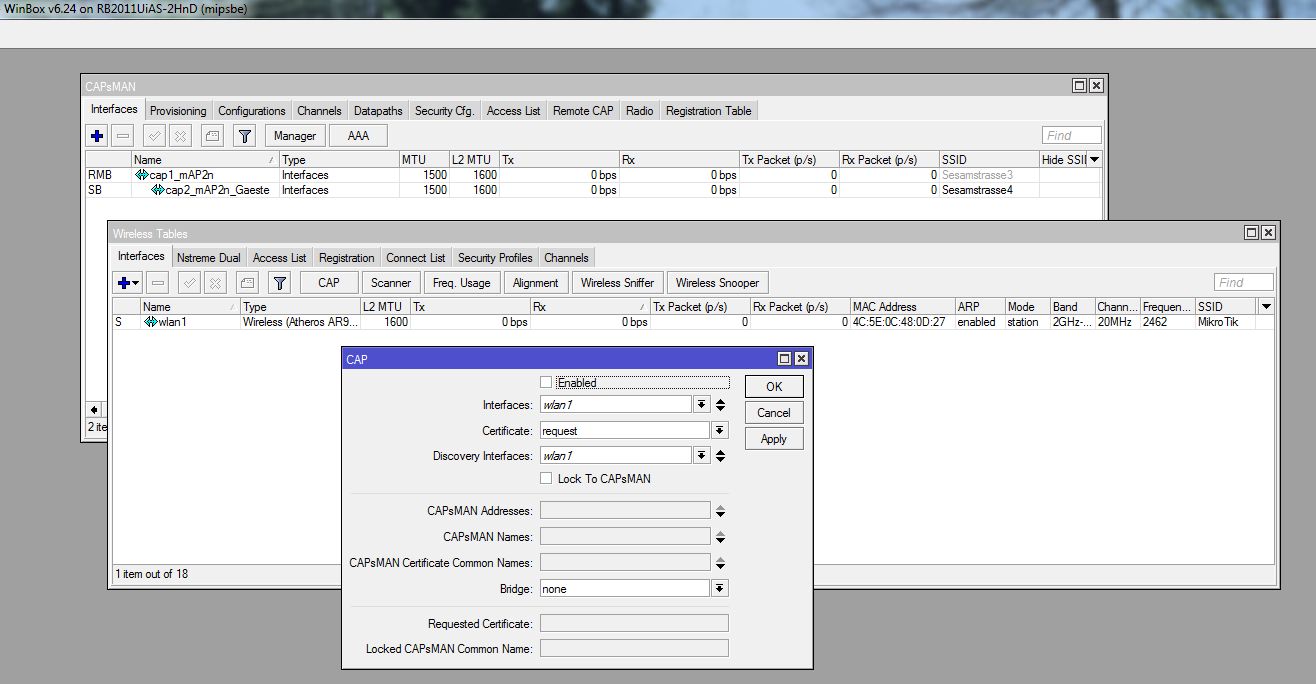Toggle the Enabled checkbox in CAP dialog
The height and width of the screenshot is (684, 1316).
tap(546, 382)
